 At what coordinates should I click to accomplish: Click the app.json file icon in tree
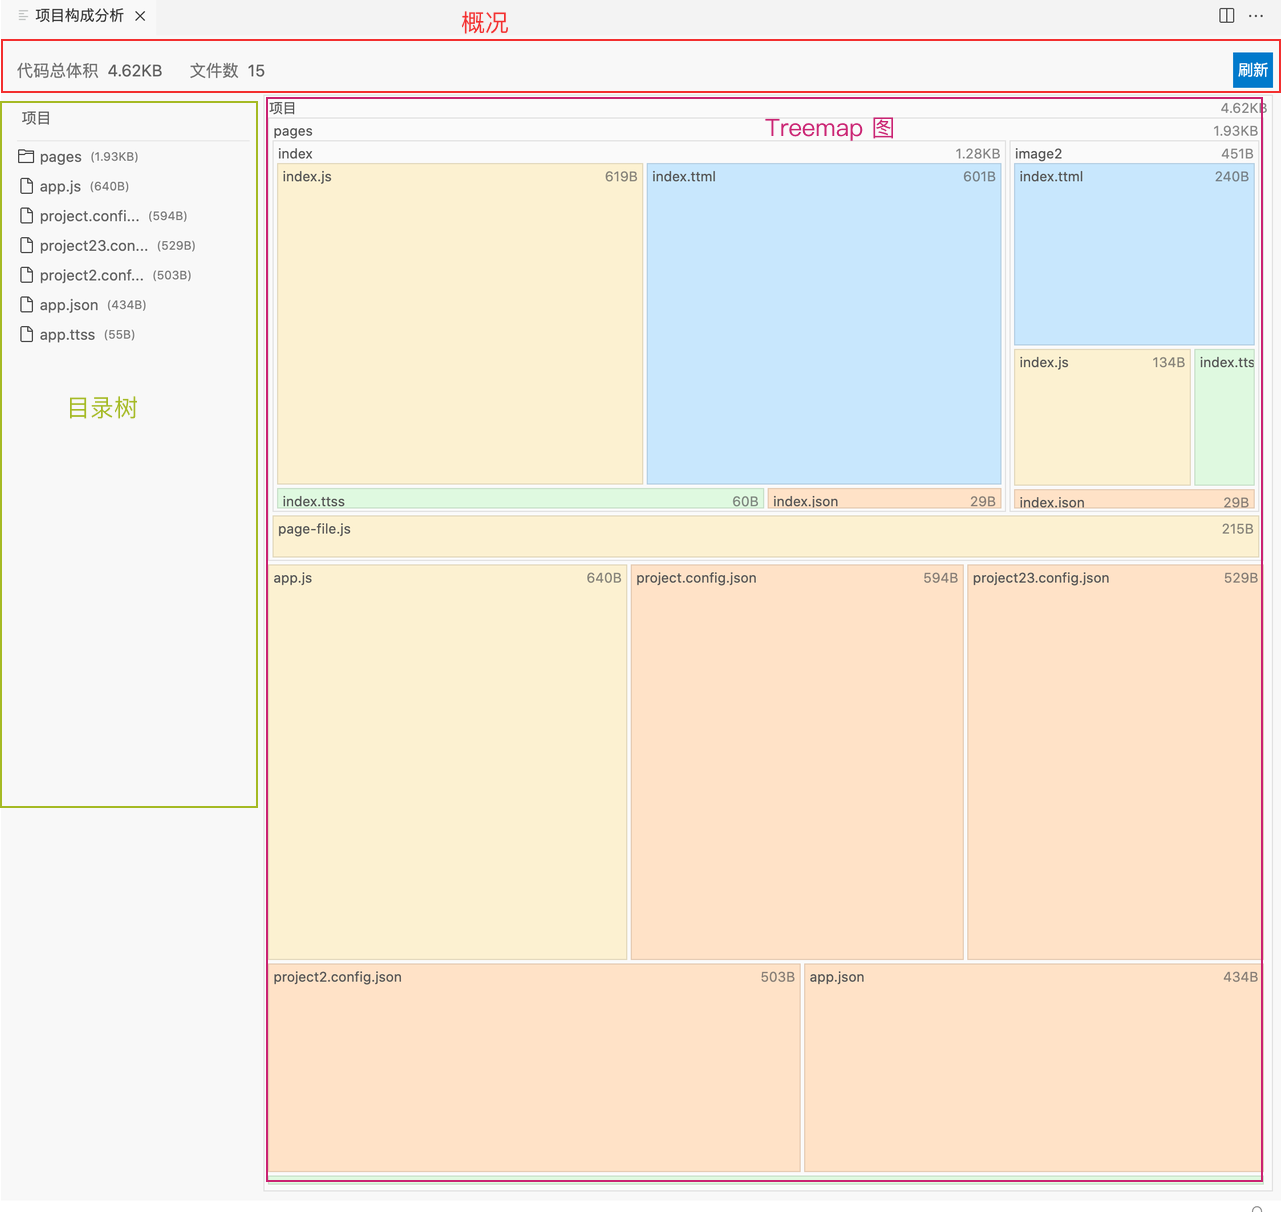coord(27,305)
